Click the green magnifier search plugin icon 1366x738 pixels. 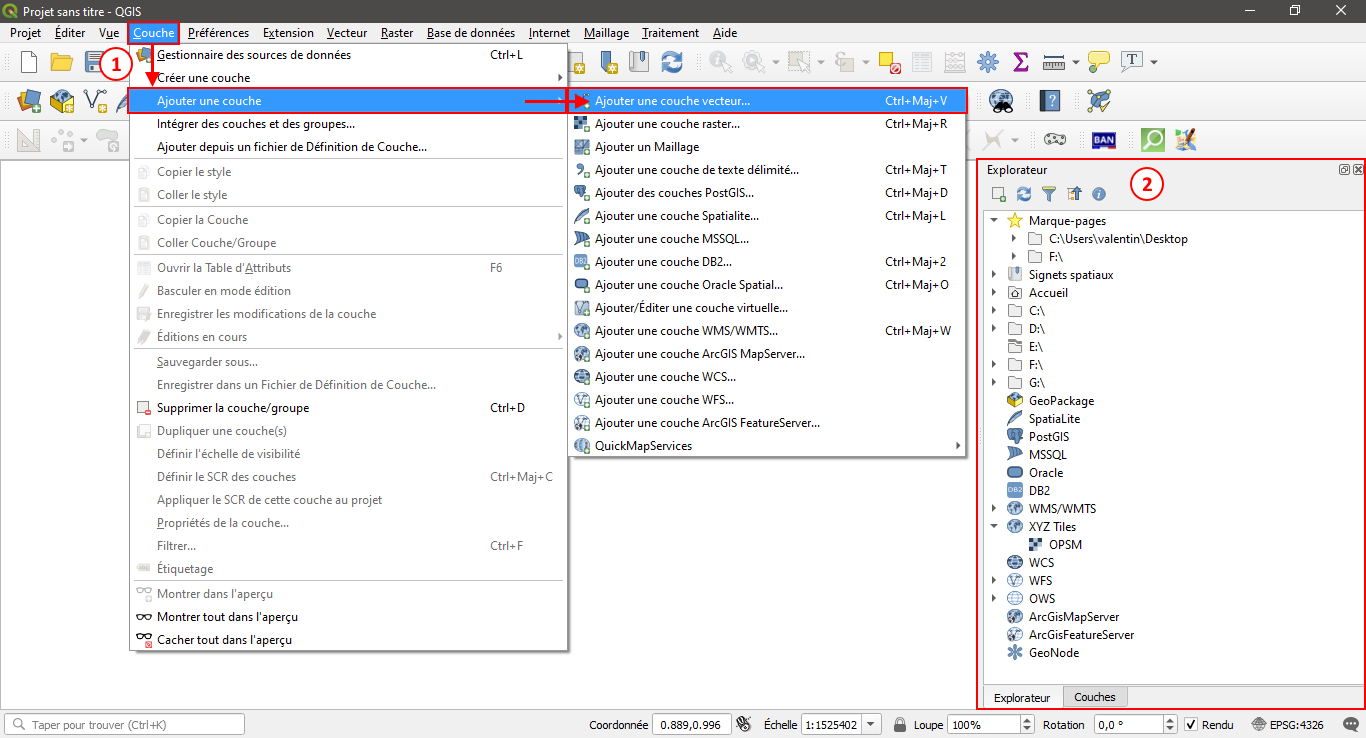tap(1153, 140)
